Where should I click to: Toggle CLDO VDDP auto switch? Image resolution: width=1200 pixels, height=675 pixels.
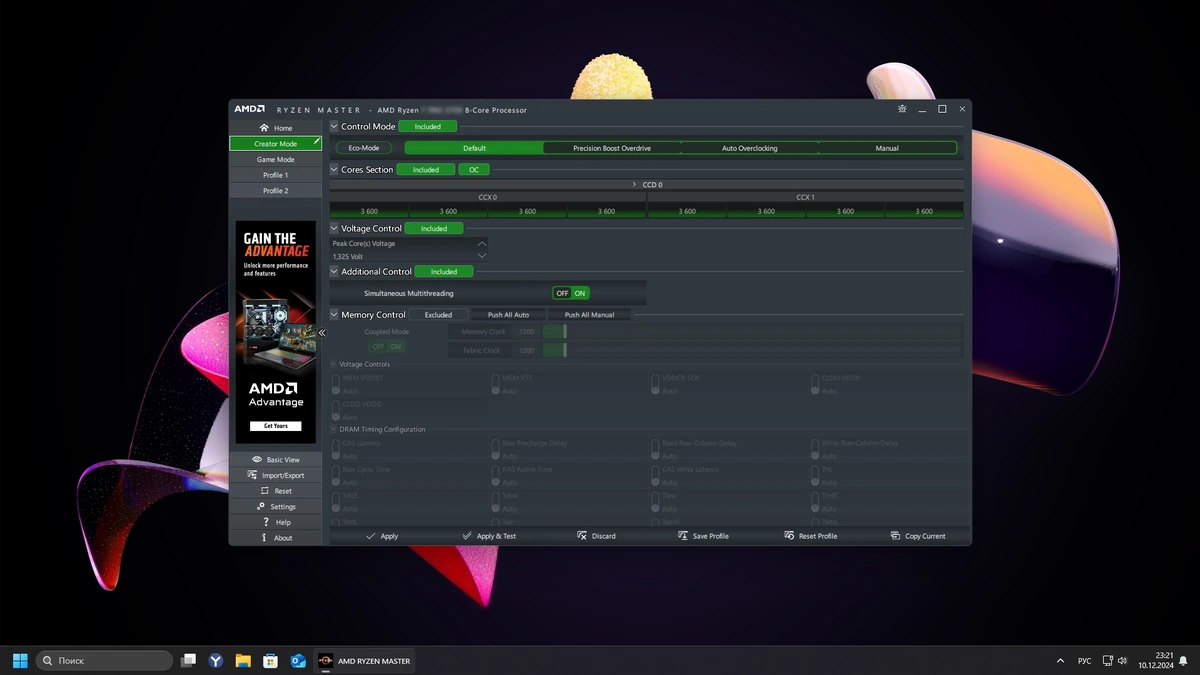pyautogui.click(x=815, y=384)
